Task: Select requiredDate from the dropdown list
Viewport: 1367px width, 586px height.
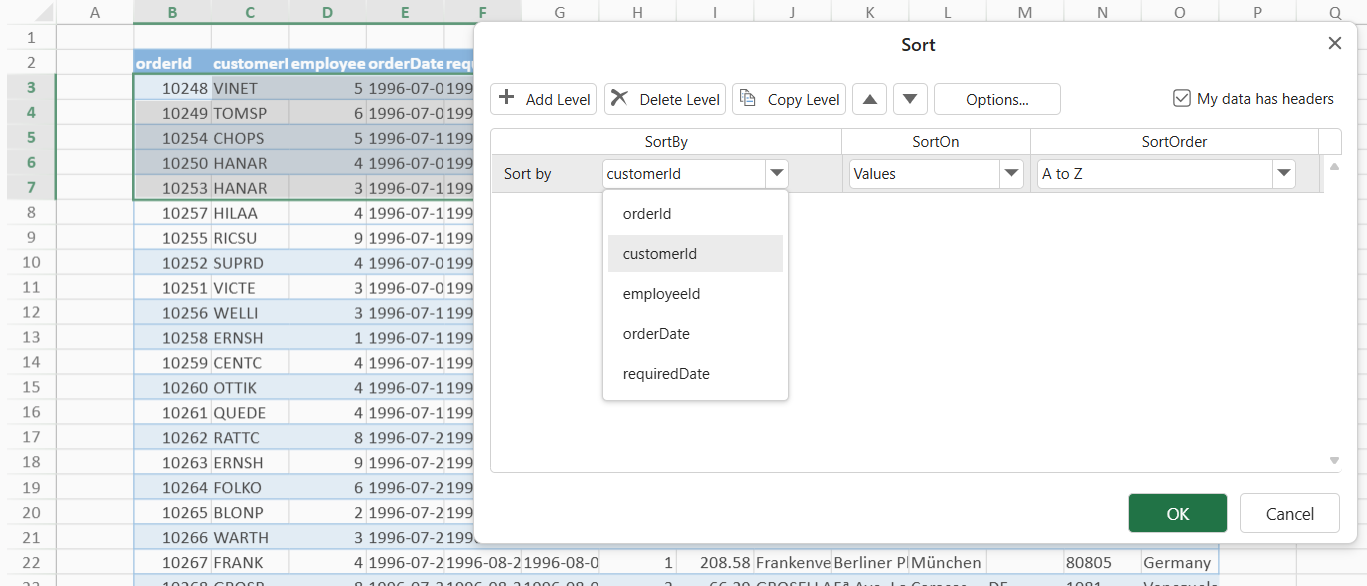Action: click(666, 374)
